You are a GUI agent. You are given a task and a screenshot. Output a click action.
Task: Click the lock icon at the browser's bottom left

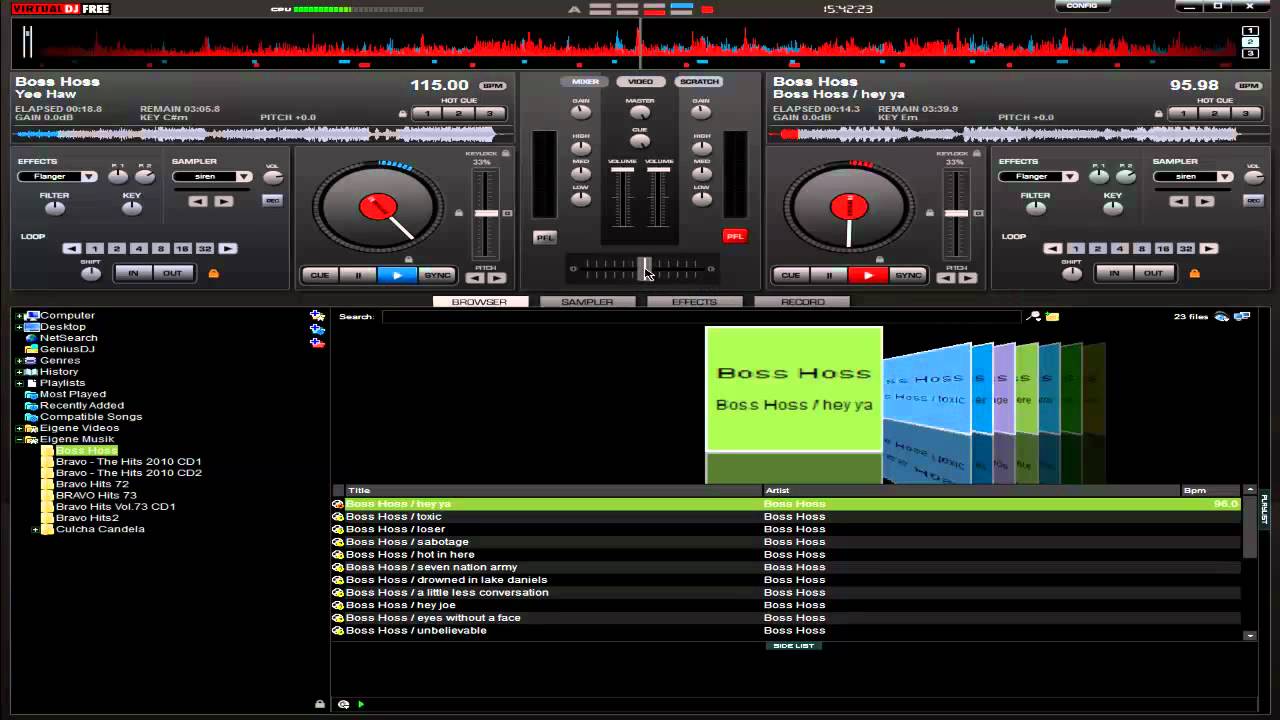[320, 704]
